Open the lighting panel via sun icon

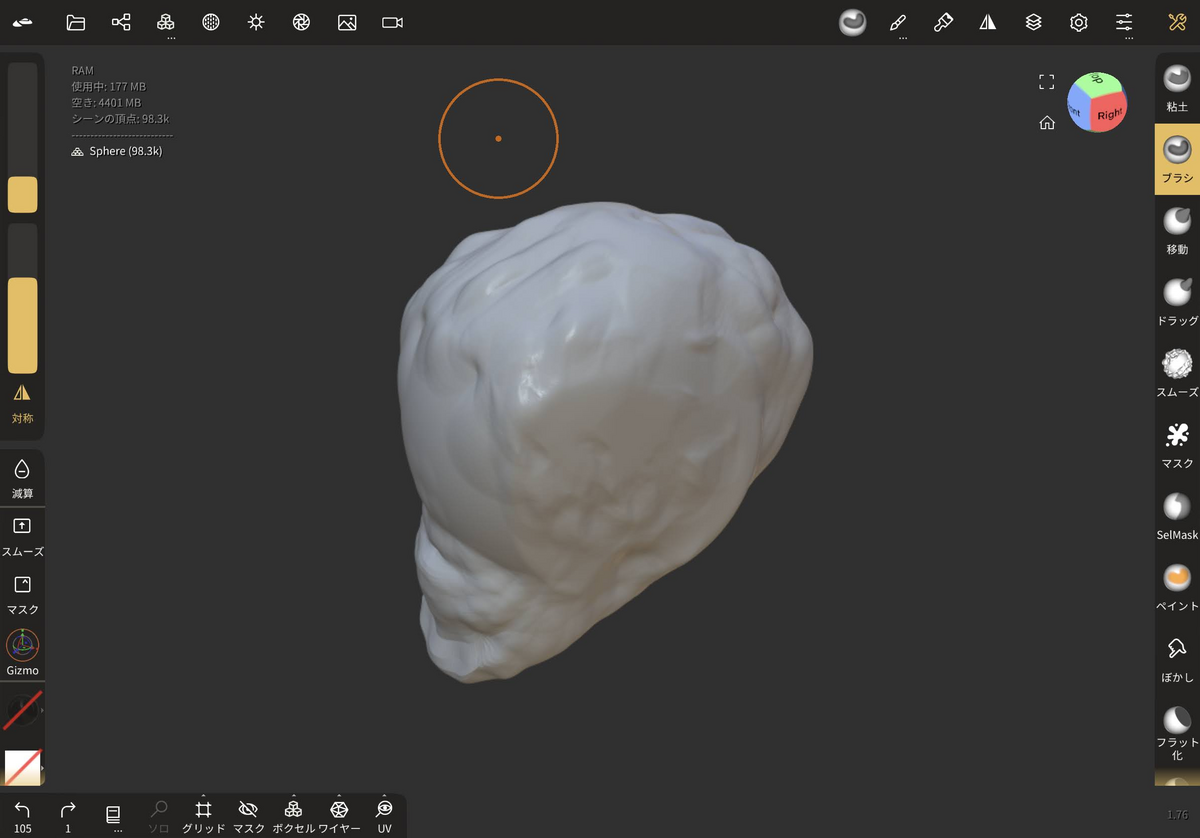pyautogui.click(x=256, y=22)
